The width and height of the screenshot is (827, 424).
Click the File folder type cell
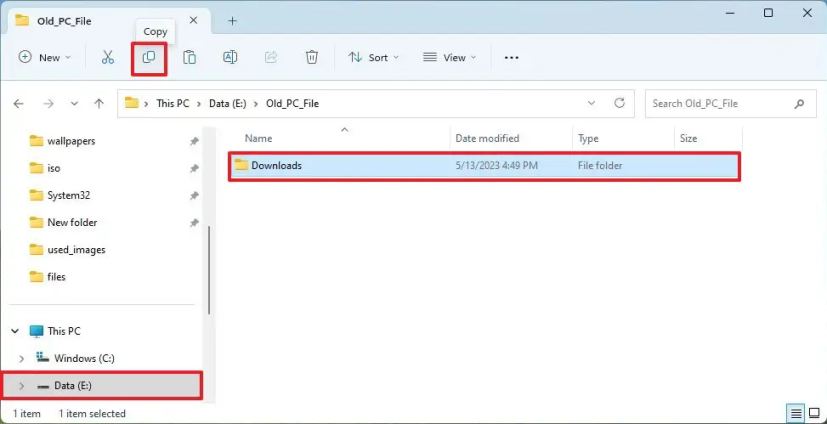[x=600, y=166]
